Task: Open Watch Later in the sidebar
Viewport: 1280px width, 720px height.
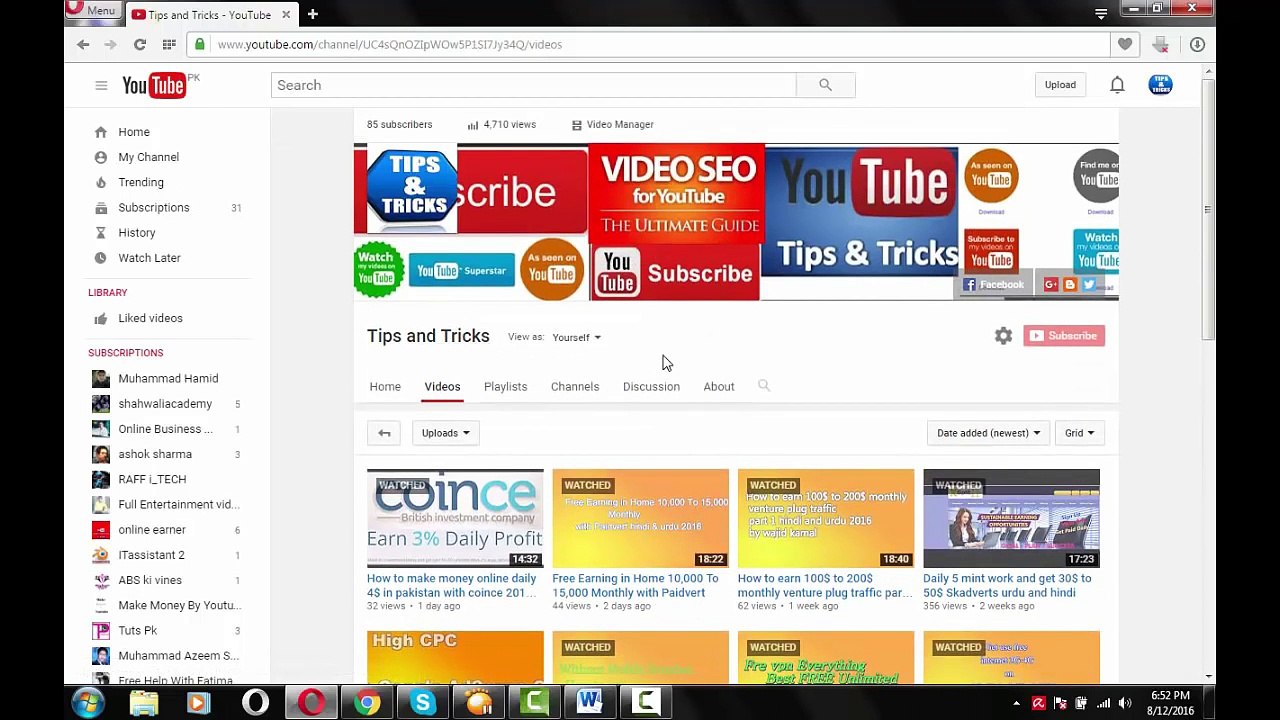Action: tap(149, 258)
